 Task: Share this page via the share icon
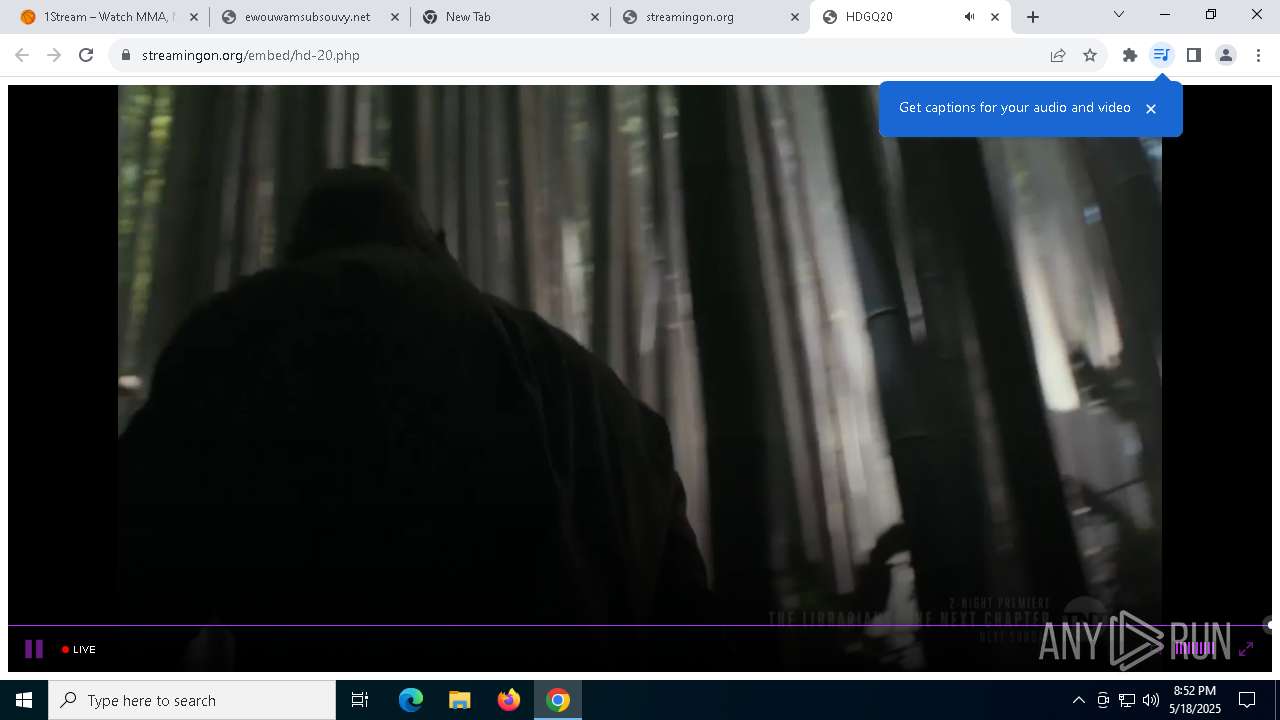1058,55
